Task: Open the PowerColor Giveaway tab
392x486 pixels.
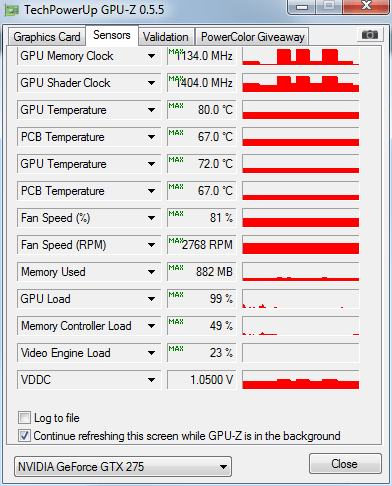Action: 253,37
